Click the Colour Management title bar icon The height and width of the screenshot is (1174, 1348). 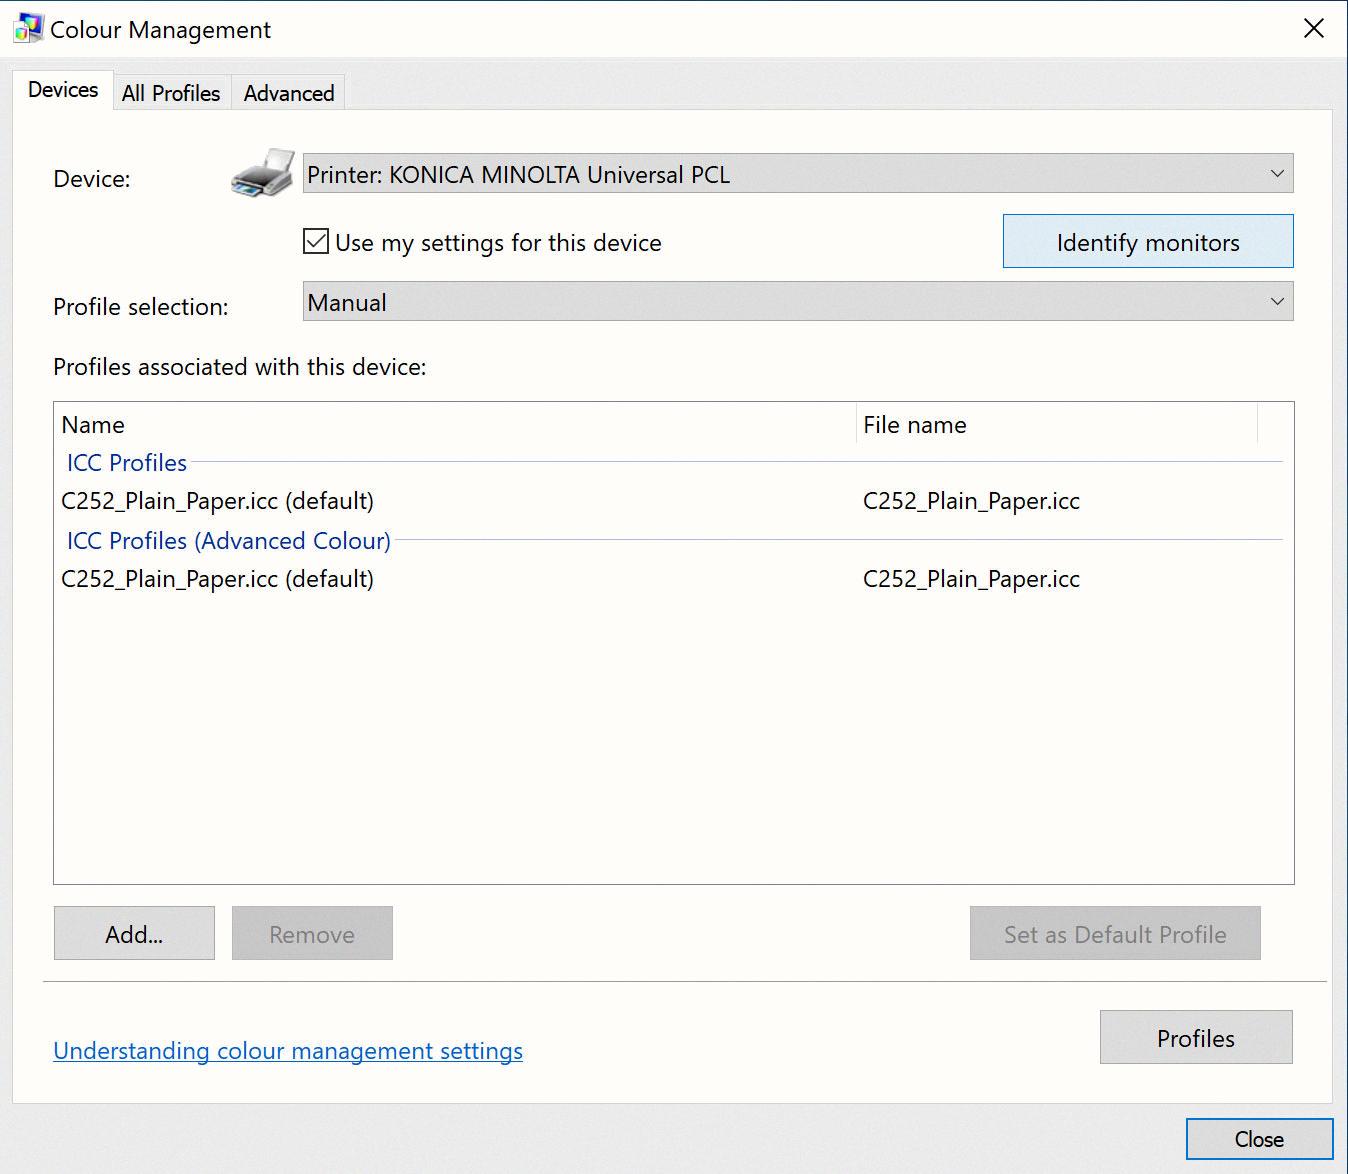(28, 29)
